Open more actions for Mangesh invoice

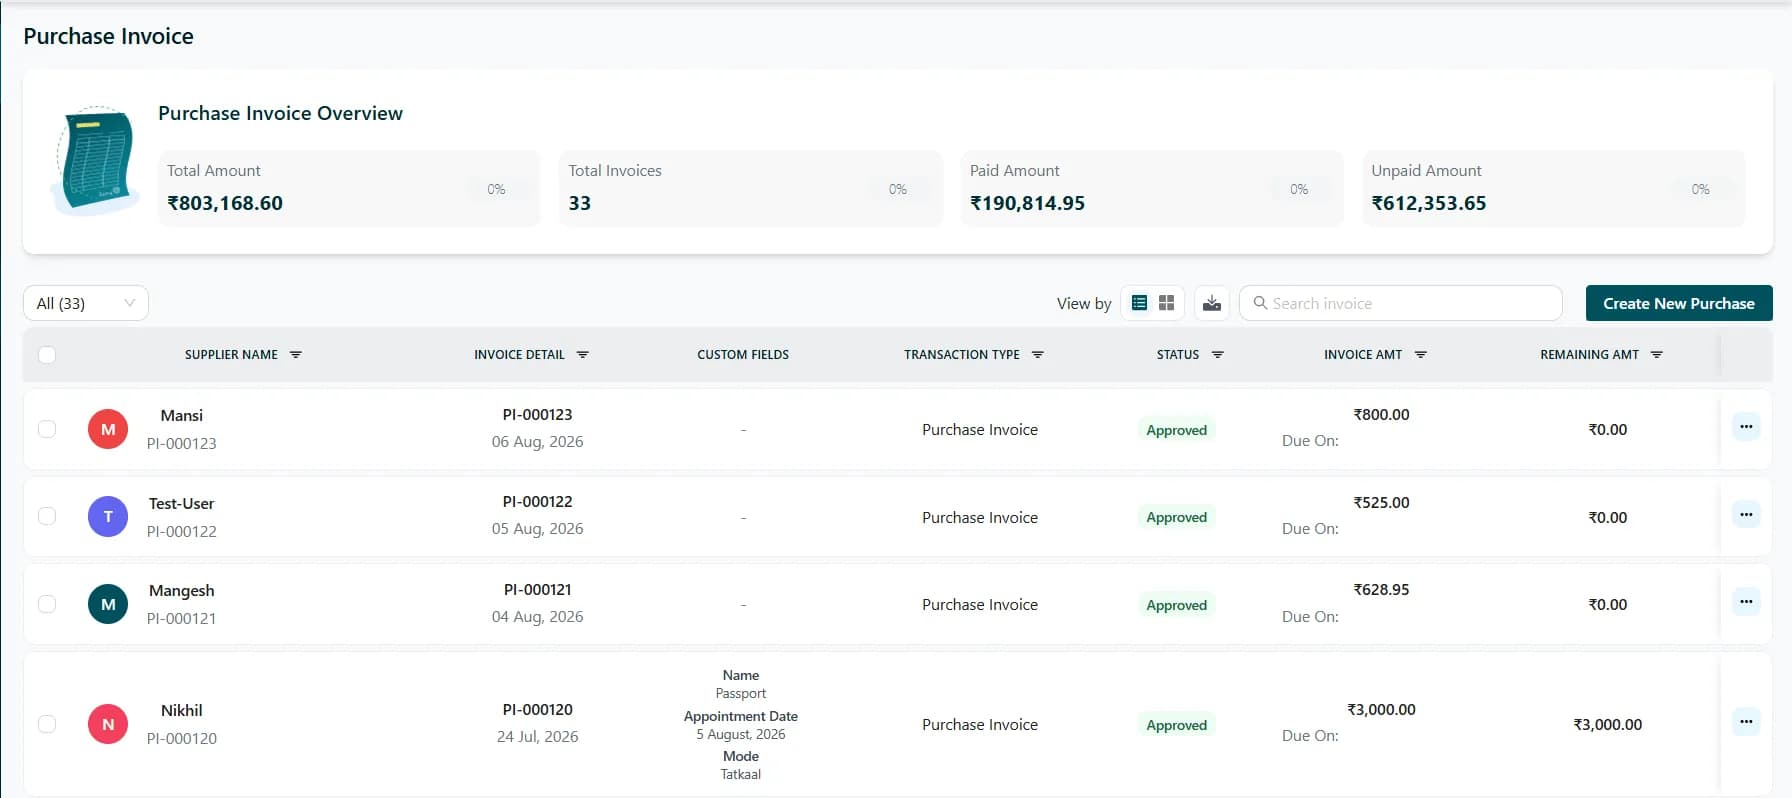point(1746,602)
